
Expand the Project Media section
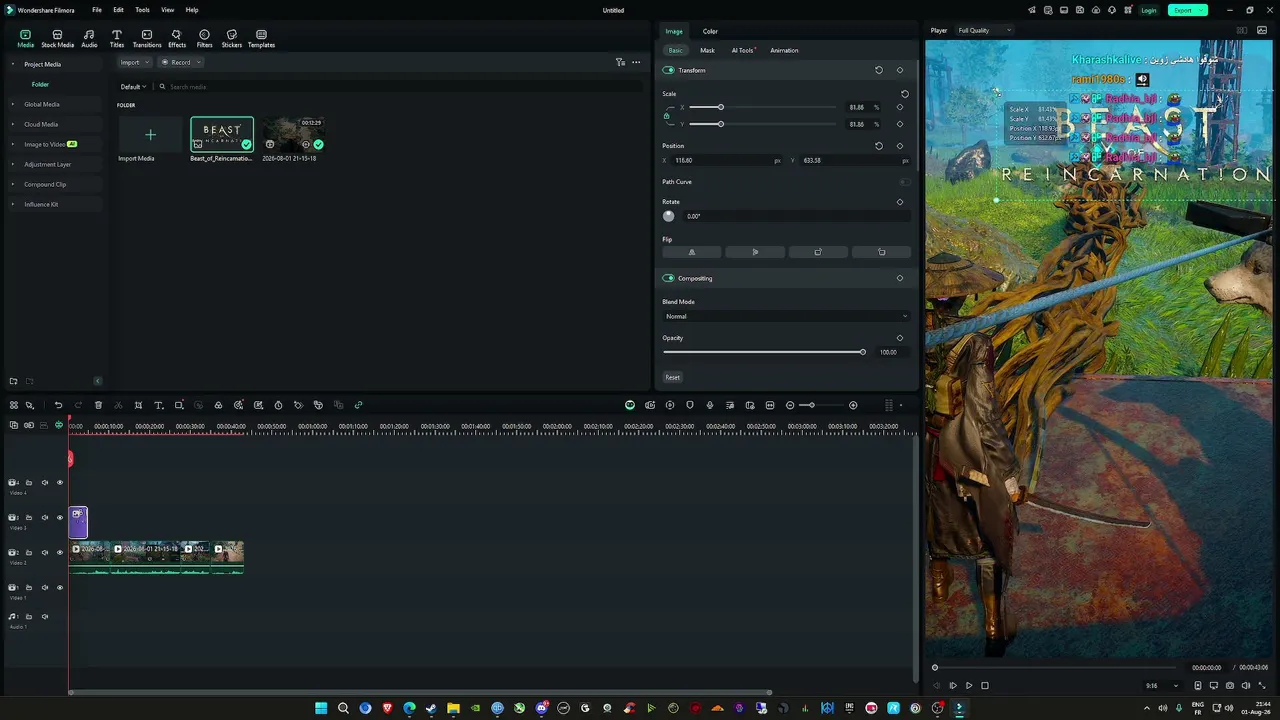click(x=13, y=64)
